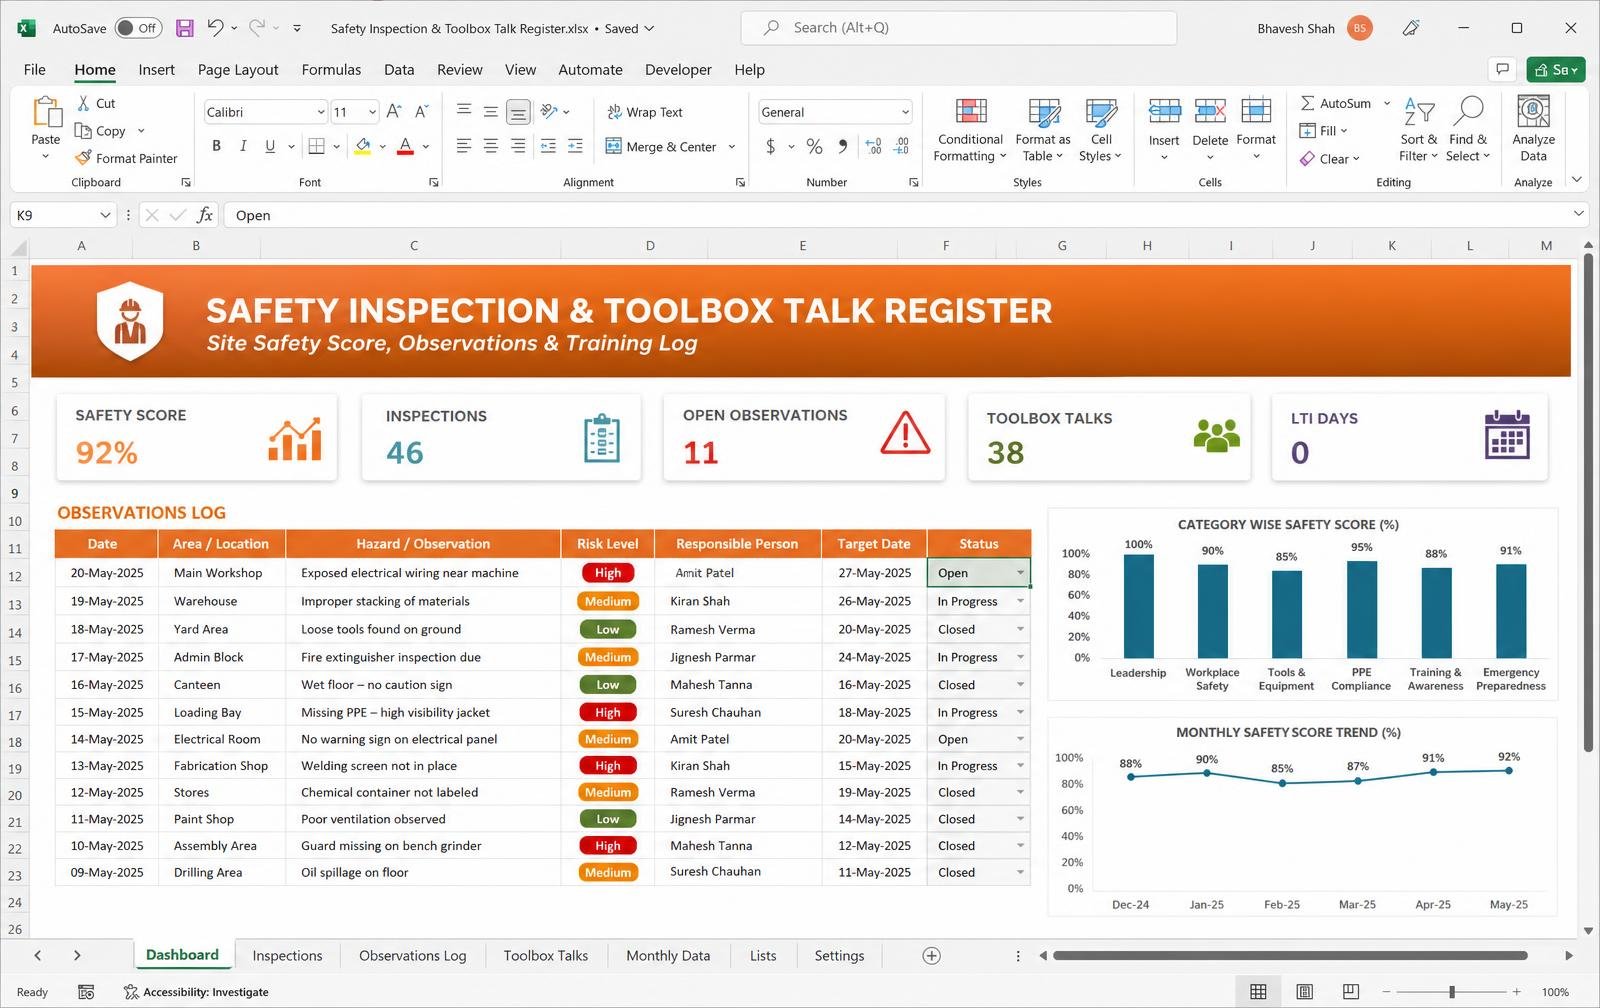Expand the formula bar
The width and height of the screenshot is (1600, 1008).
pyautogui.click(x=1579, y=214)
